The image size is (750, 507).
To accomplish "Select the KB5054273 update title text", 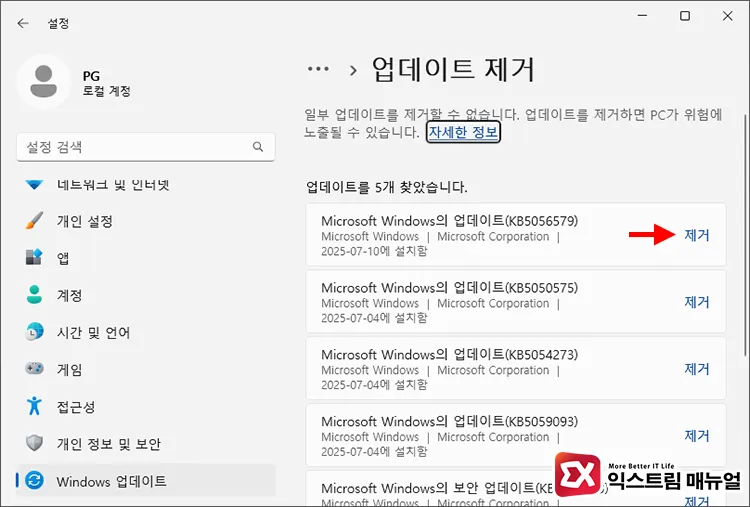I will pyautogui.click(x=450, y=354).
